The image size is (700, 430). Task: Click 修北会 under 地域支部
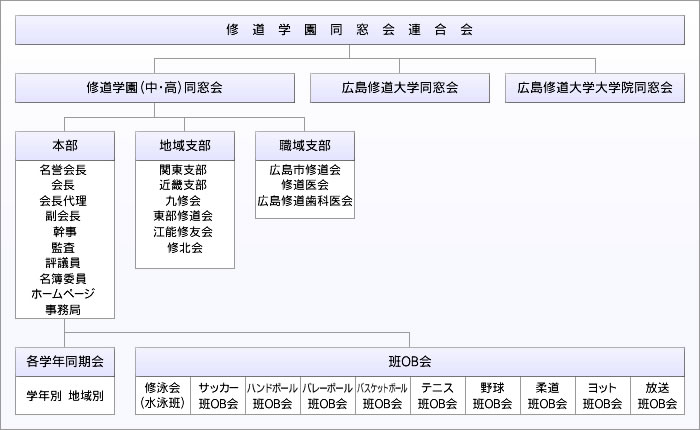[x=185, y=247]
